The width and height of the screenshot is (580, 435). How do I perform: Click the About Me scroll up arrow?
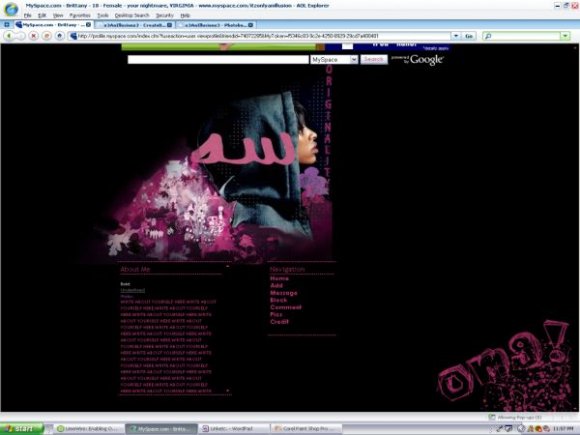click(228, 266)
